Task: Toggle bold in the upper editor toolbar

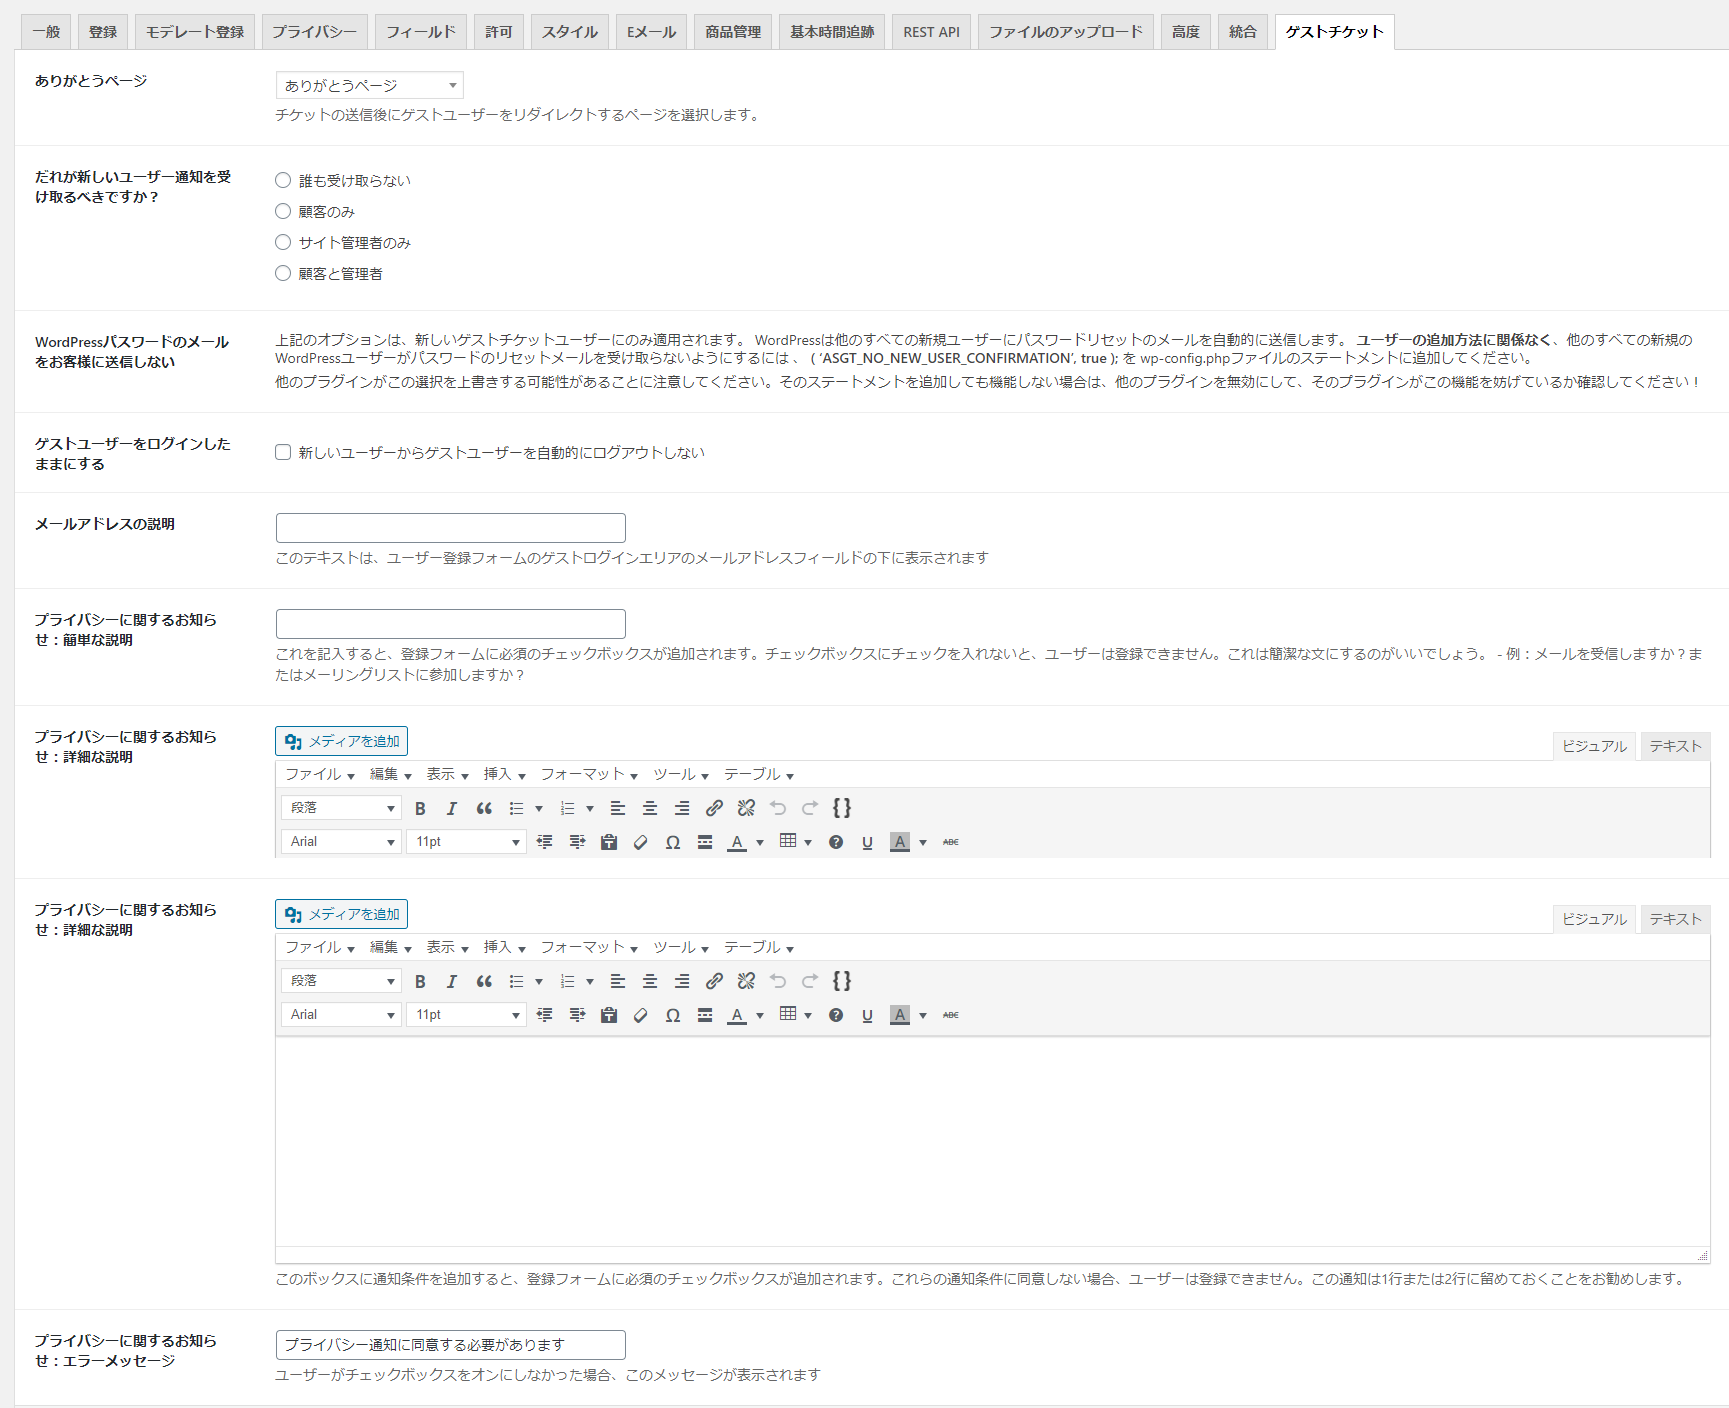Action: click(420, 808)
